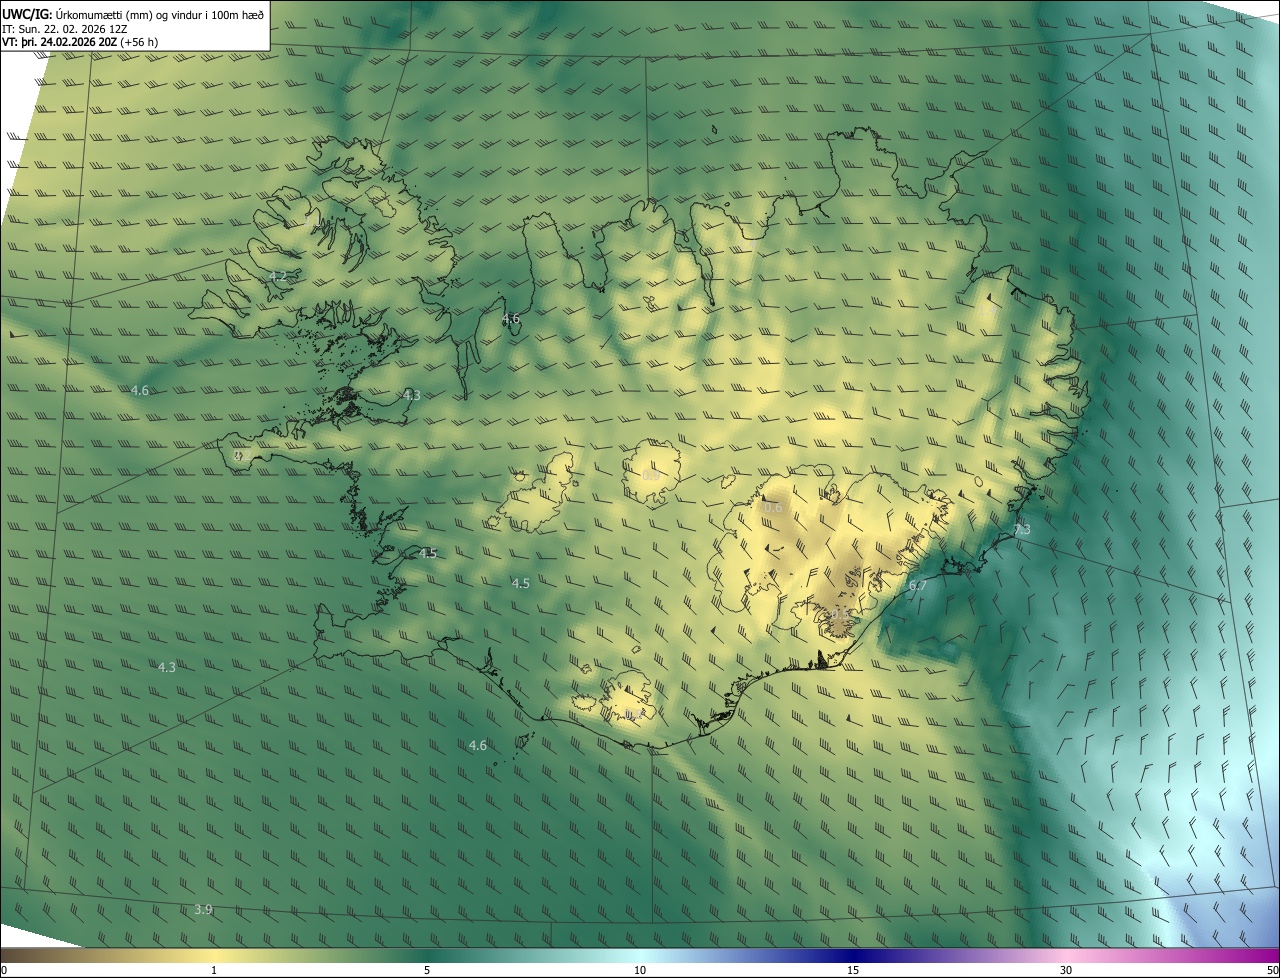This screenshot has height=978, width=1280.
Task: Click the 7.3 value label on the map
Action: coord(1021,530)
